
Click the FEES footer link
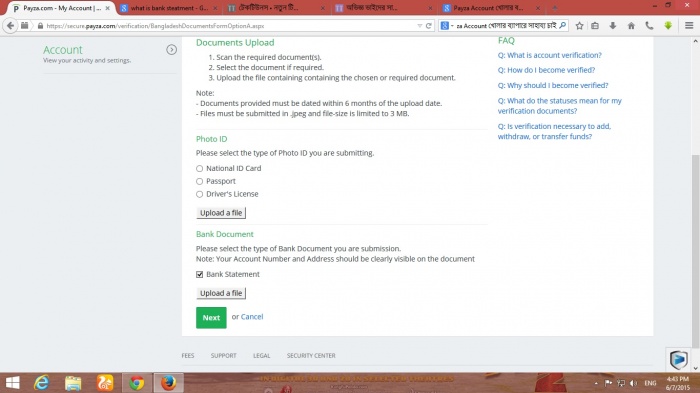point(188,355)
